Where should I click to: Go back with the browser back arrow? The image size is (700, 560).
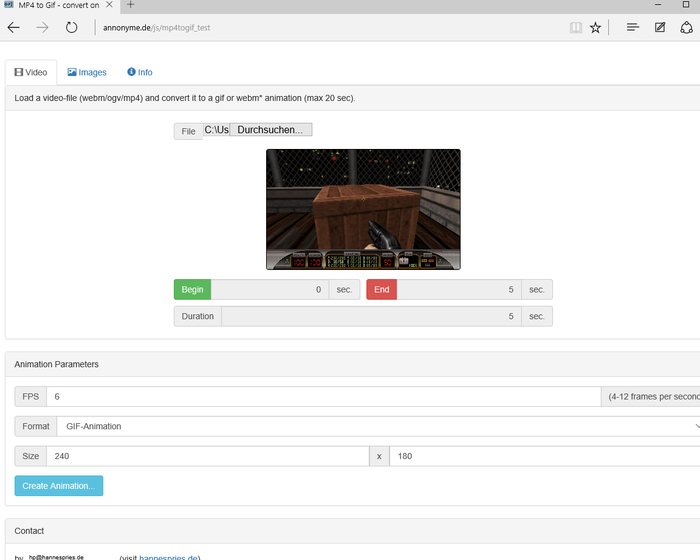pyautogui.click(x=13, y=28)
